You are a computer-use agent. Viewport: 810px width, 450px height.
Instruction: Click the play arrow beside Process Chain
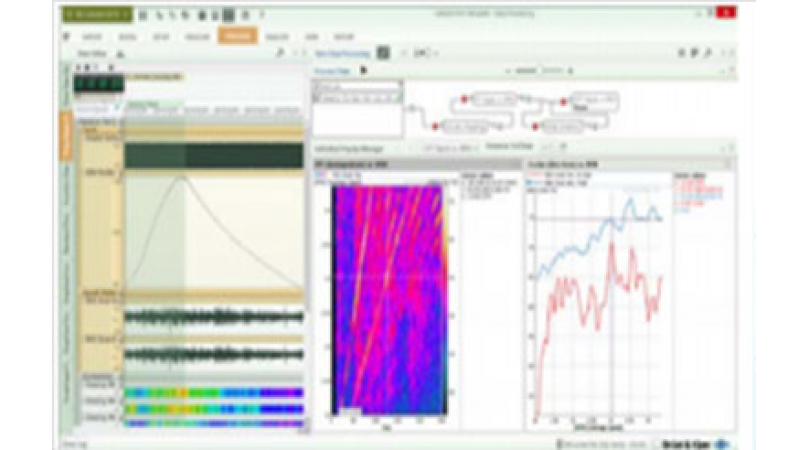pyautogui.click(x=363, y=71)
